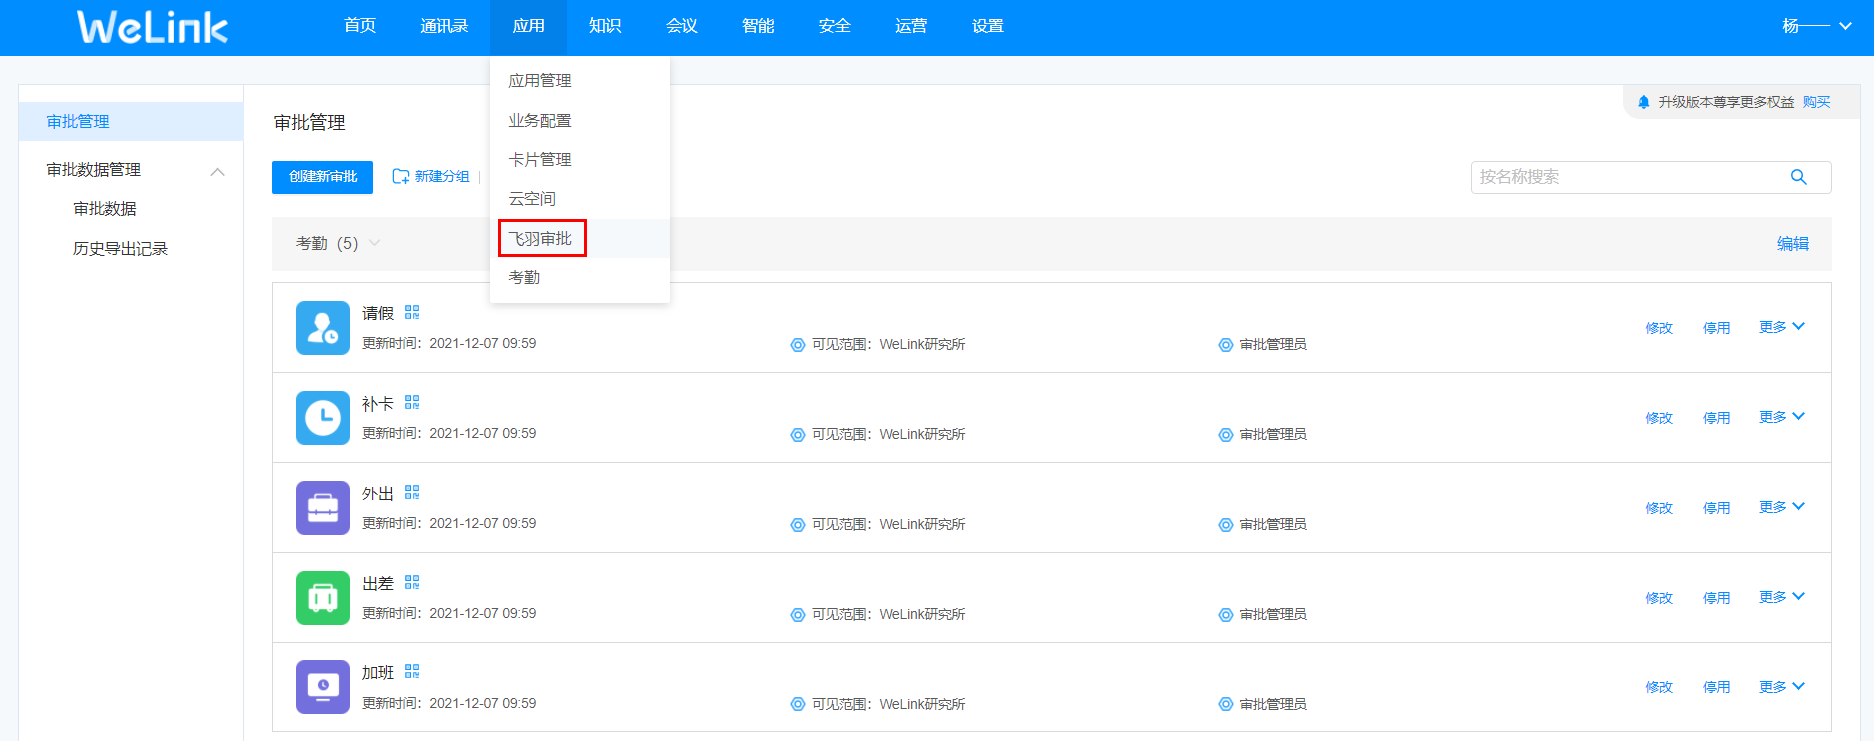
Task: Choose 业务配置 in the 应用 menu
Action: [540, 121]
